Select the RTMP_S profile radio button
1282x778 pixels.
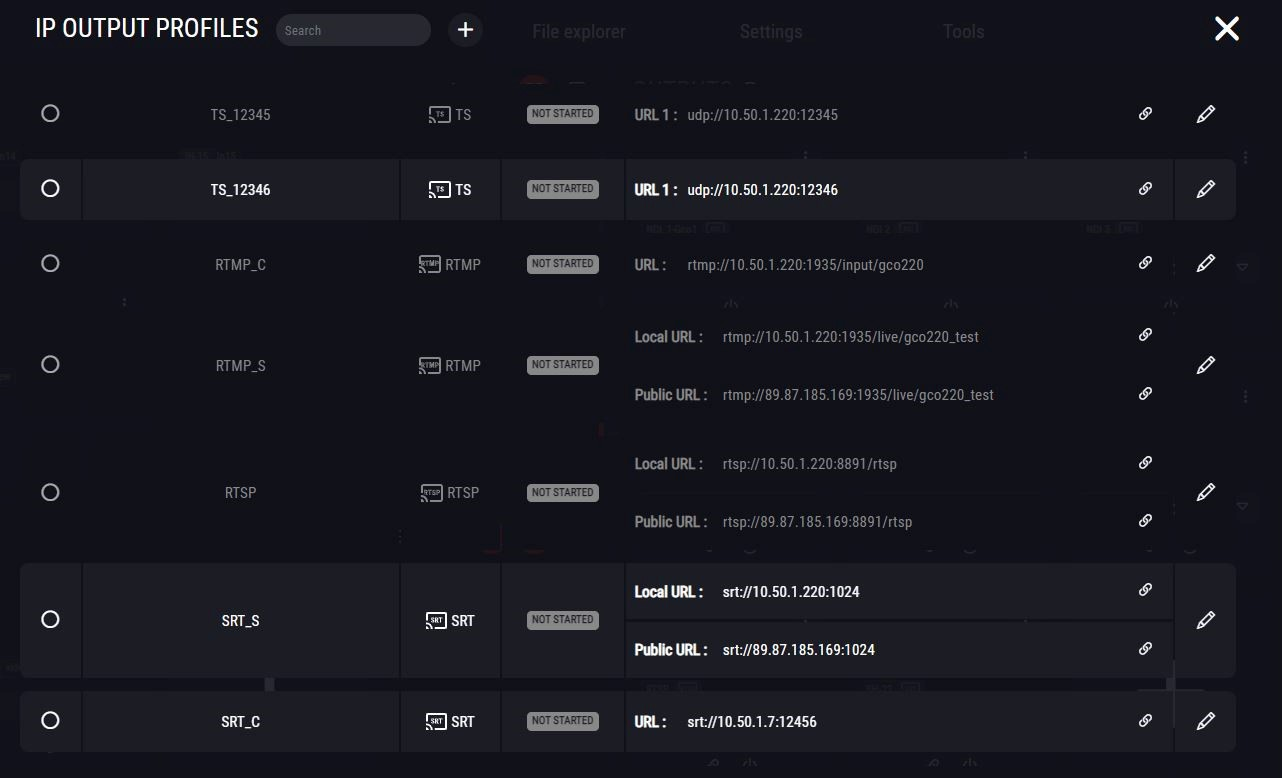(50, 365)
